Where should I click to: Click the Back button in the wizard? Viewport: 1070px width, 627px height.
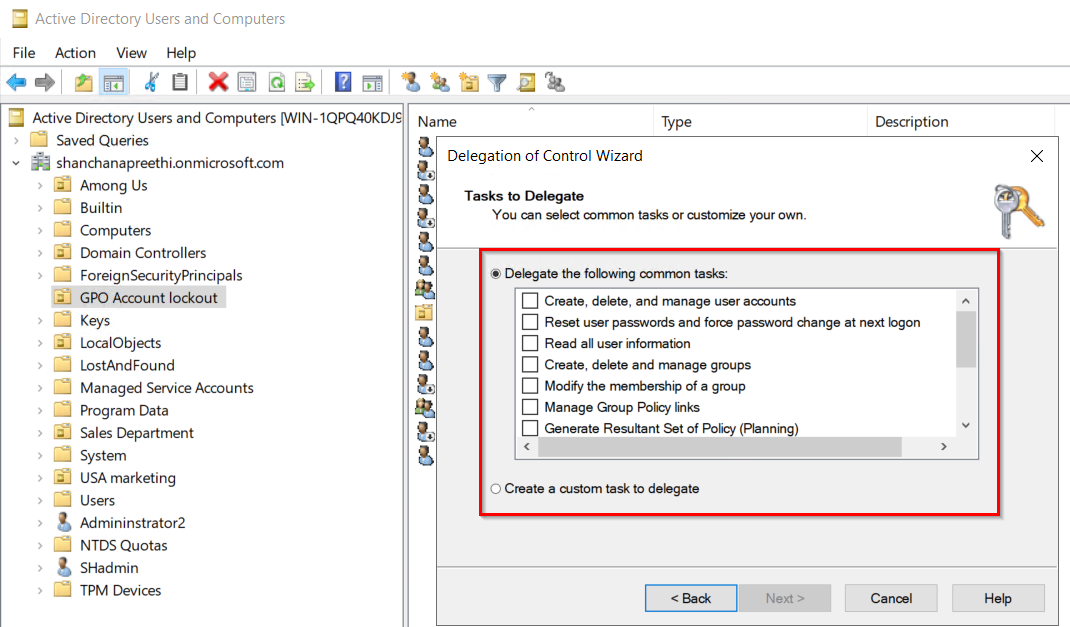690,598
